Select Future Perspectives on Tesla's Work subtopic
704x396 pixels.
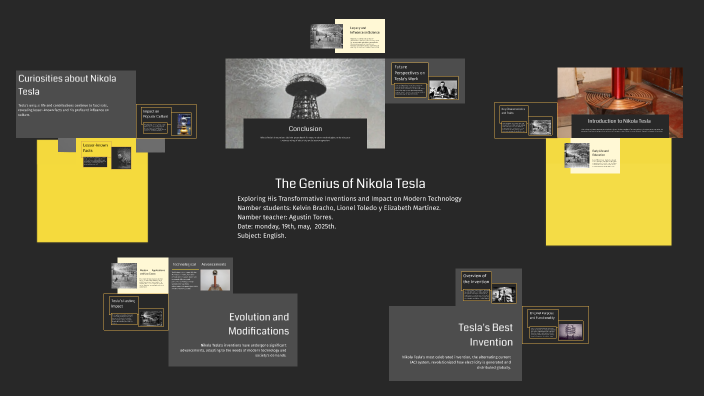click(x=425, y=81)
